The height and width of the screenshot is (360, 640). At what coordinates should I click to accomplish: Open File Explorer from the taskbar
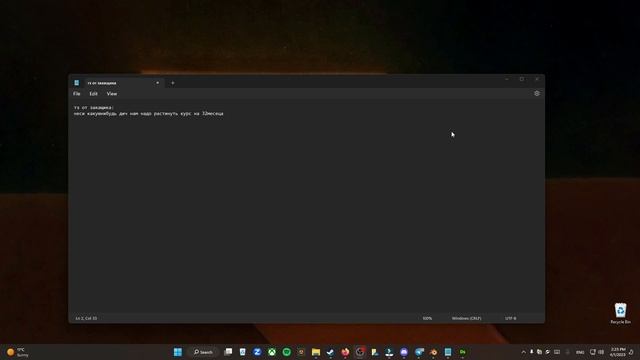[316, 352]
